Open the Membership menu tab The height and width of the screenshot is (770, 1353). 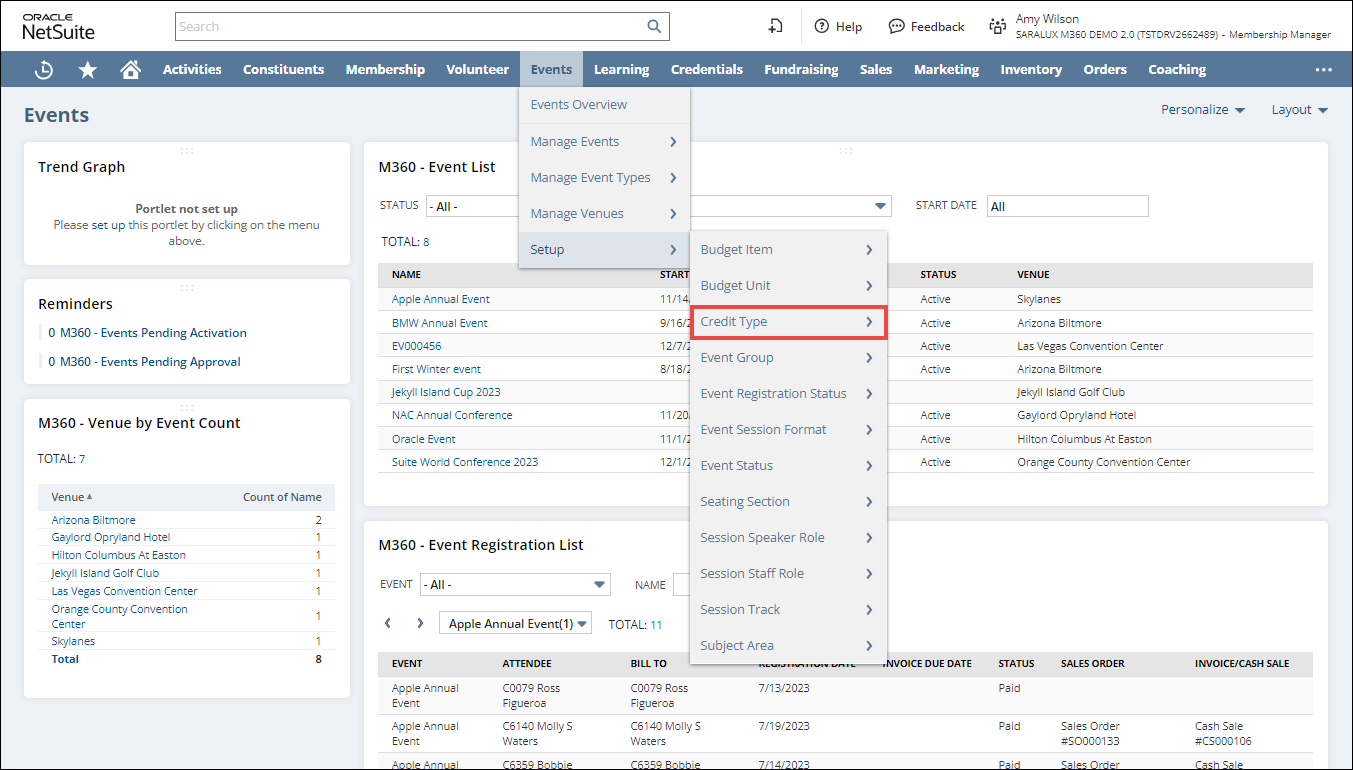[x=385, y=70]
